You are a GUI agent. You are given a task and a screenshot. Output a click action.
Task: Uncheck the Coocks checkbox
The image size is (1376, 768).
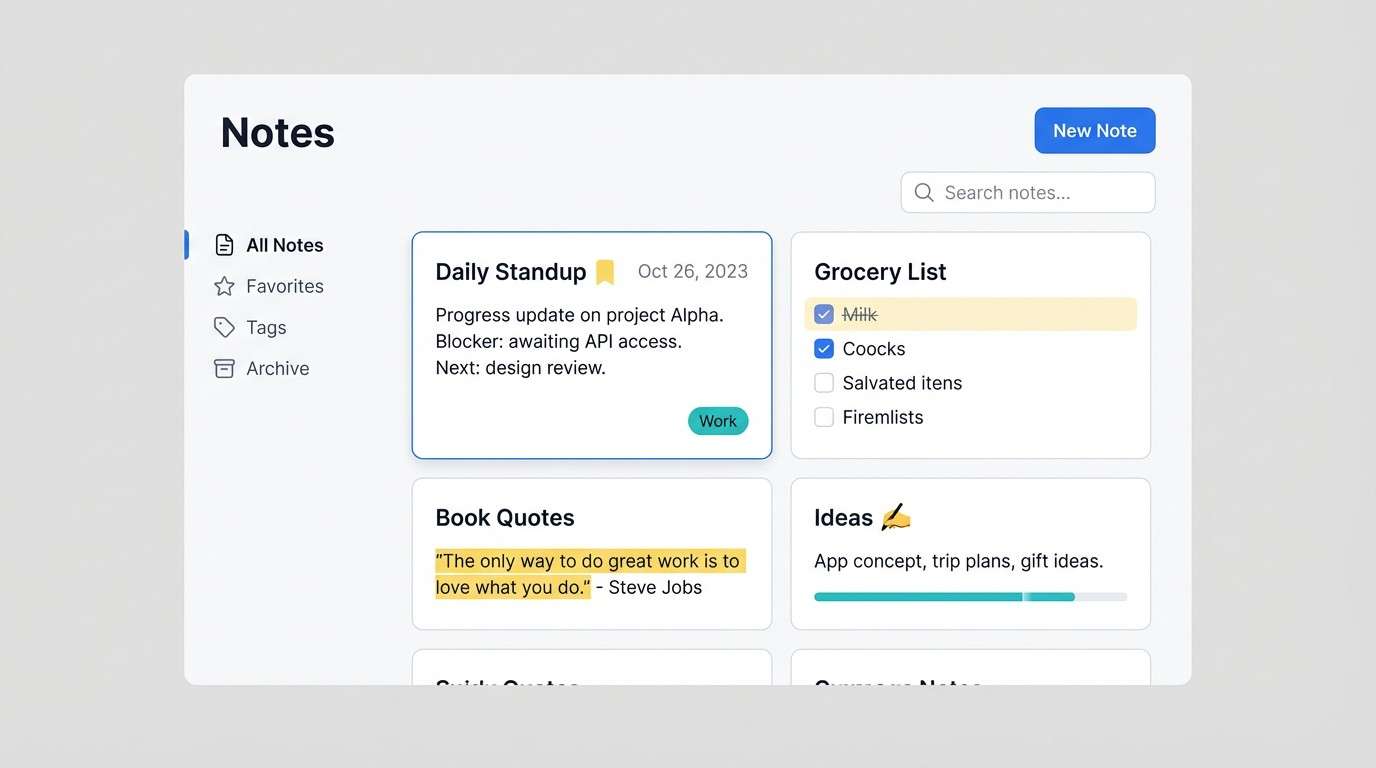coord(823,348)
